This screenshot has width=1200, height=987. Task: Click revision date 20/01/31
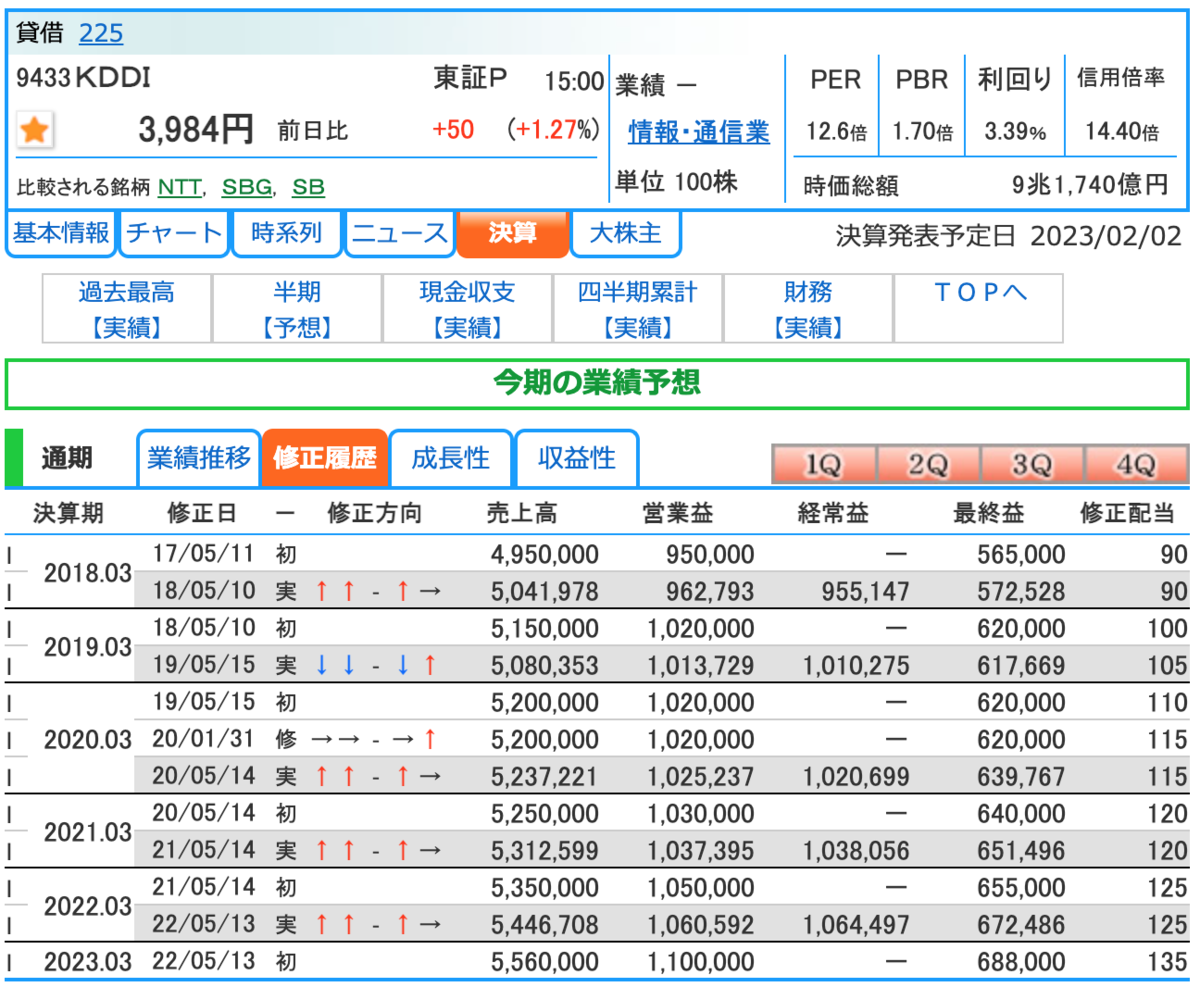click(x=204, y=740)
